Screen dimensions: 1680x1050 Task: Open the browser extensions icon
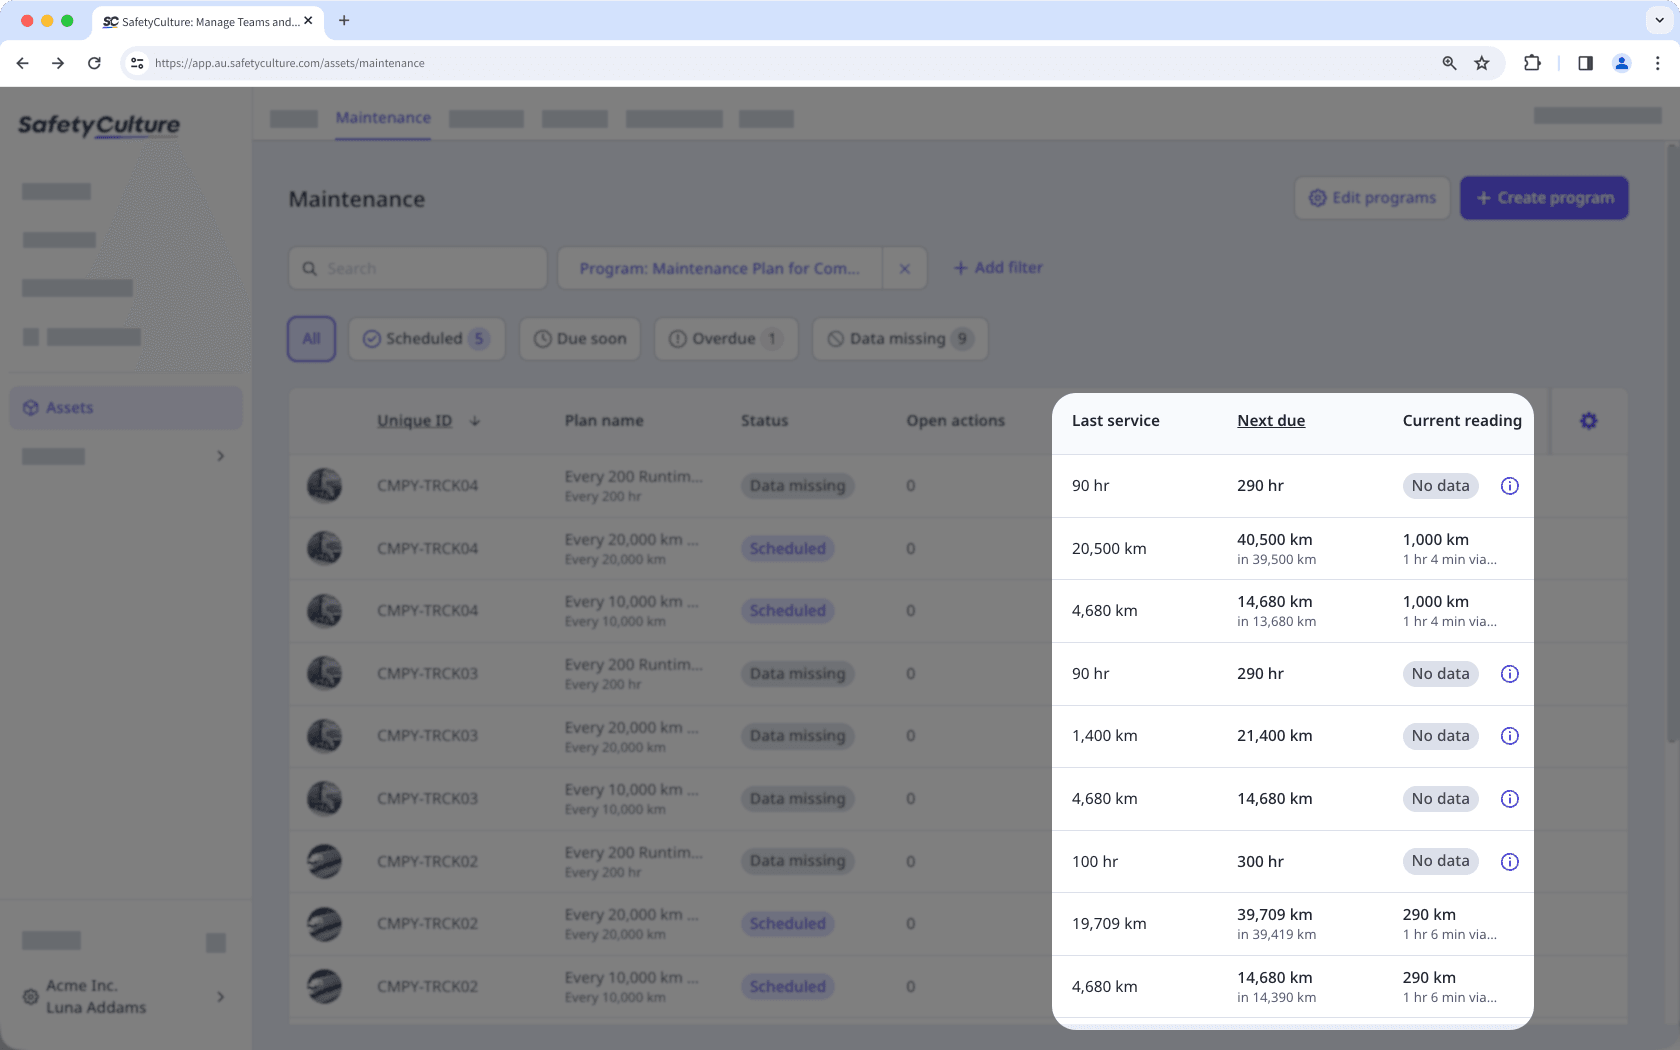coord(1532,62)
